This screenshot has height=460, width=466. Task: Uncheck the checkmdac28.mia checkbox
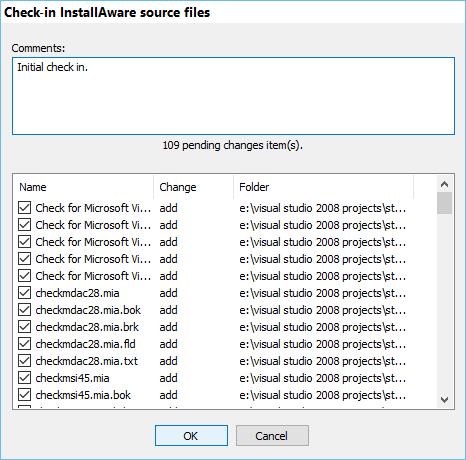tap(25, 293)
